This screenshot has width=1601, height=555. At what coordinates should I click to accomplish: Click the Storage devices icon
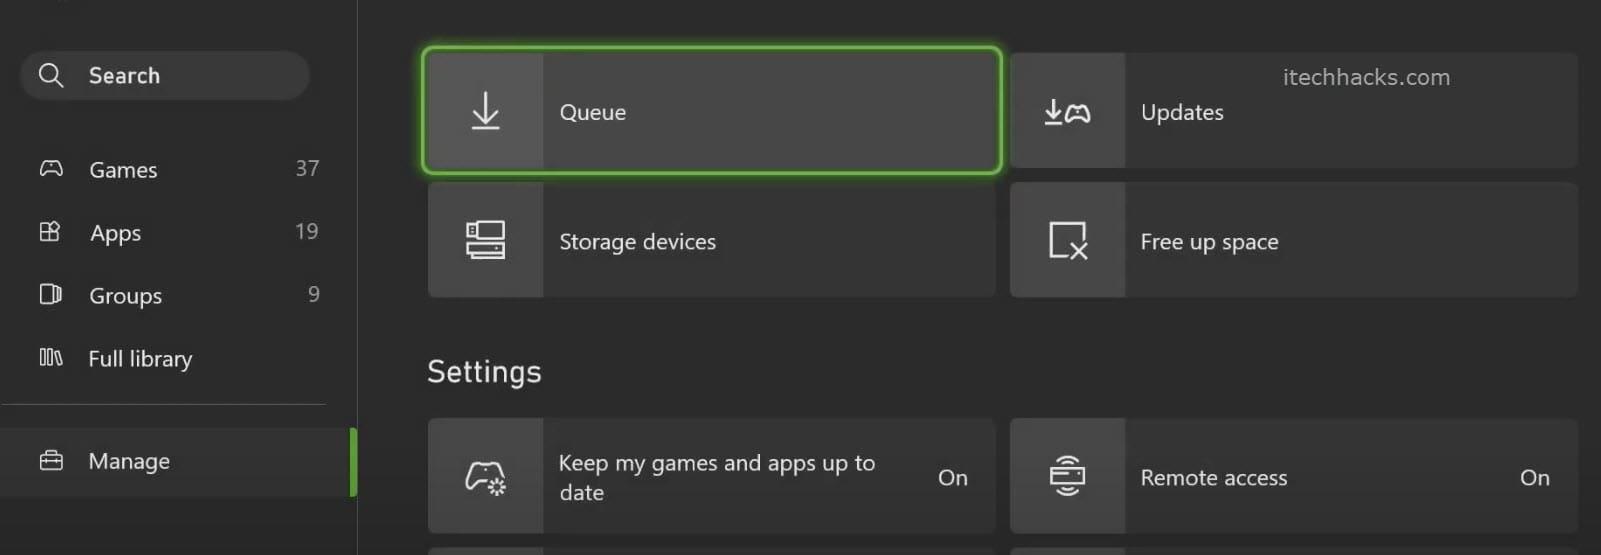click(x=485, y=240)
